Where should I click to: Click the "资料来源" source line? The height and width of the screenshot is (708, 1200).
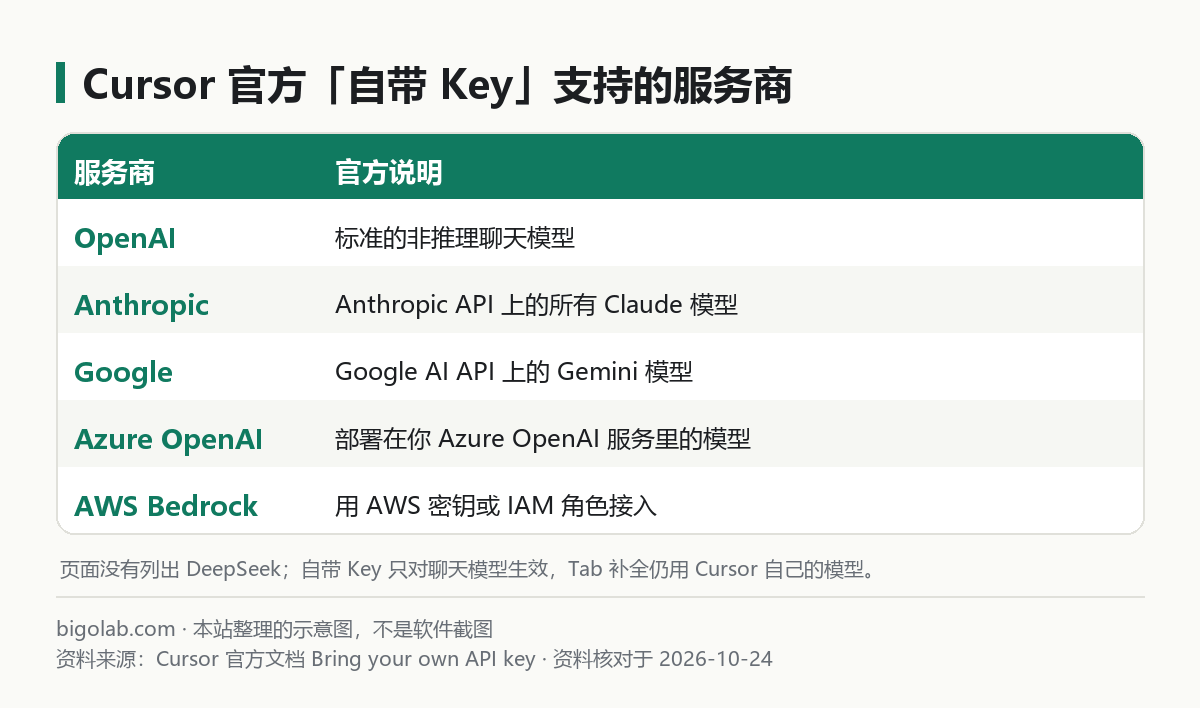pos(415,659)
